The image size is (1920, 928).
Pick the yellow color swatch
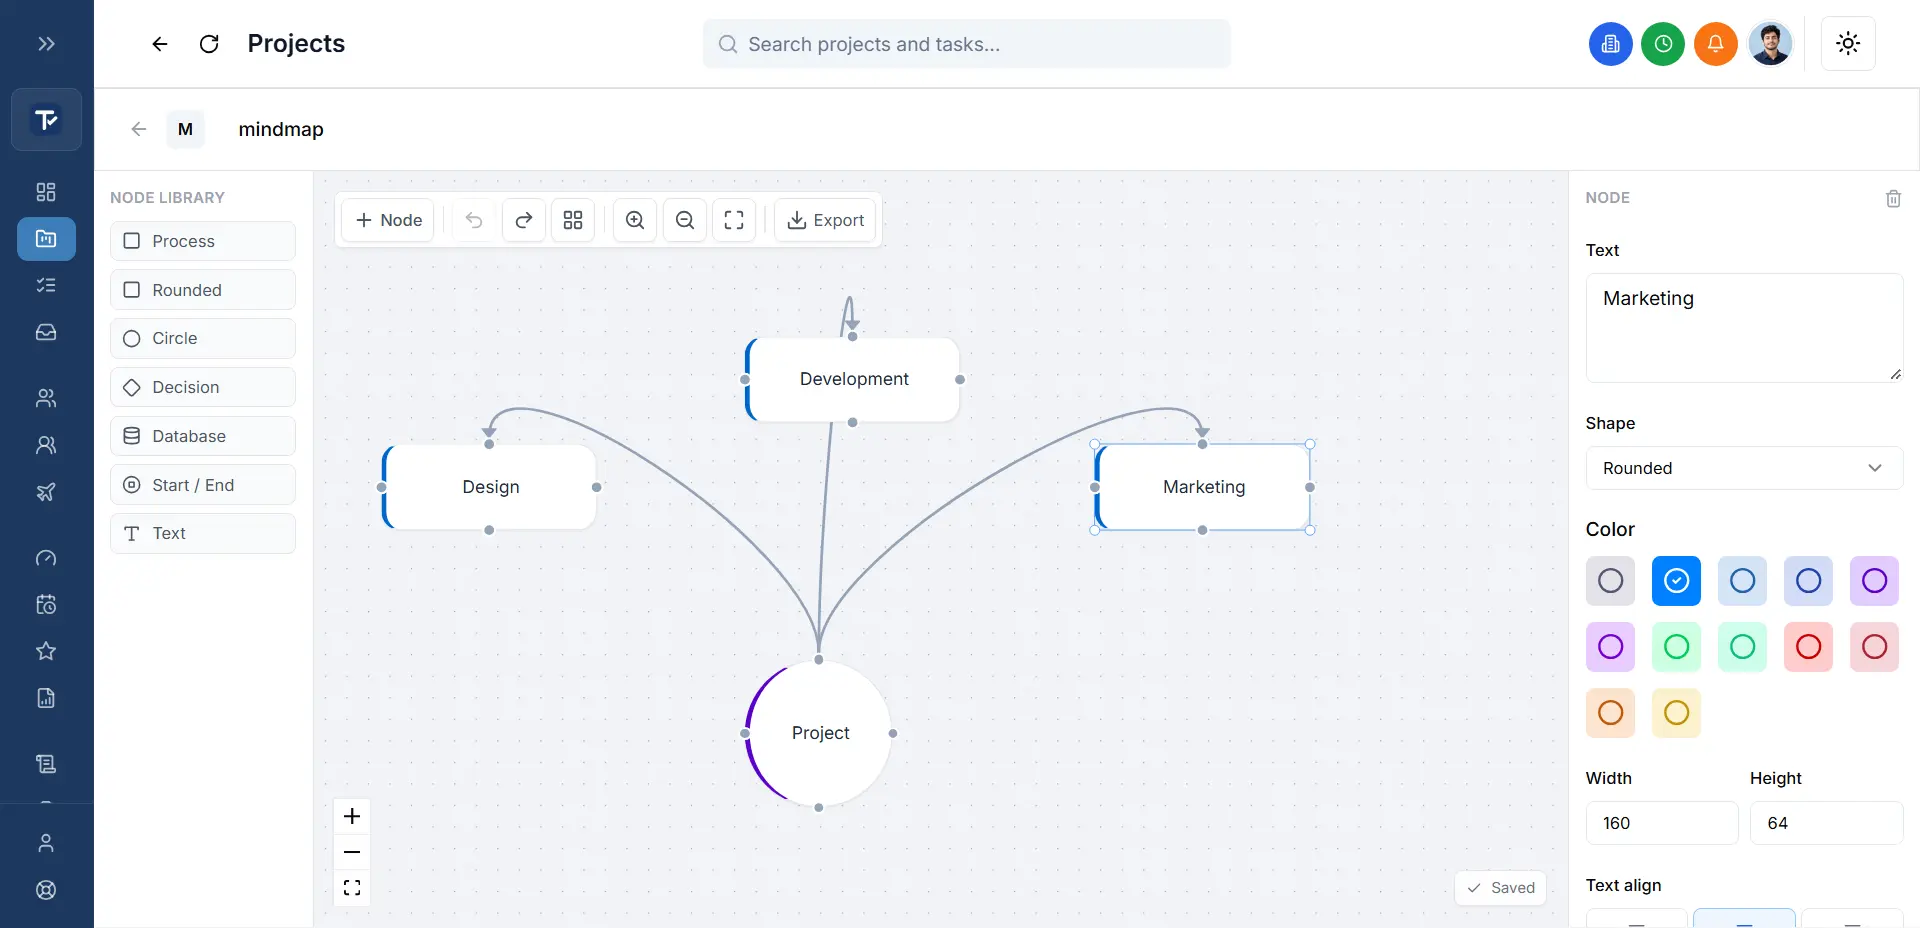pos(1676,713)
